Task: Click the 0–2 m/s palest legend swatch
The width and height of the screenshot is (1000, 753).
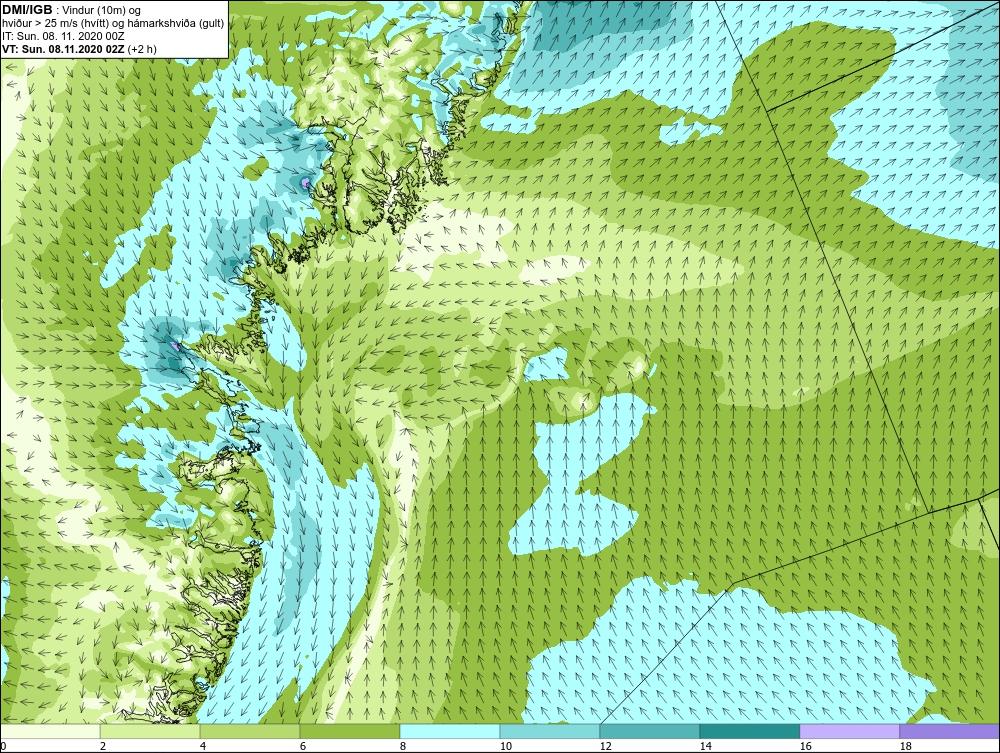Action: pyautogui.click(x=50, y=731)
